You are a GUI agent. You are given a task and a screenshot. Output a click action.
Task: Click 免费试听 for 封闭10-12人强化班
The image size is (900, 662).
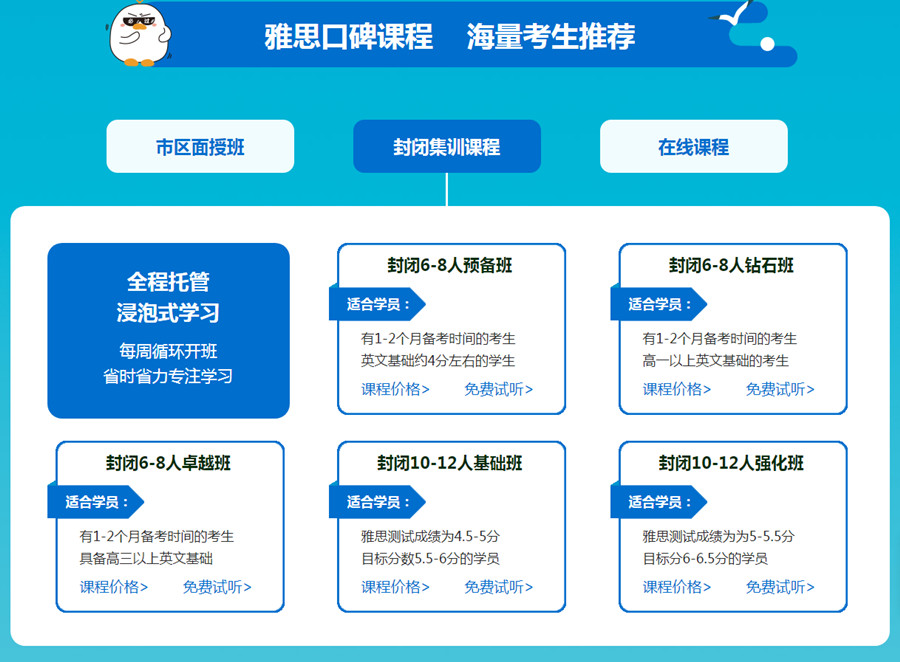[780, 587]
